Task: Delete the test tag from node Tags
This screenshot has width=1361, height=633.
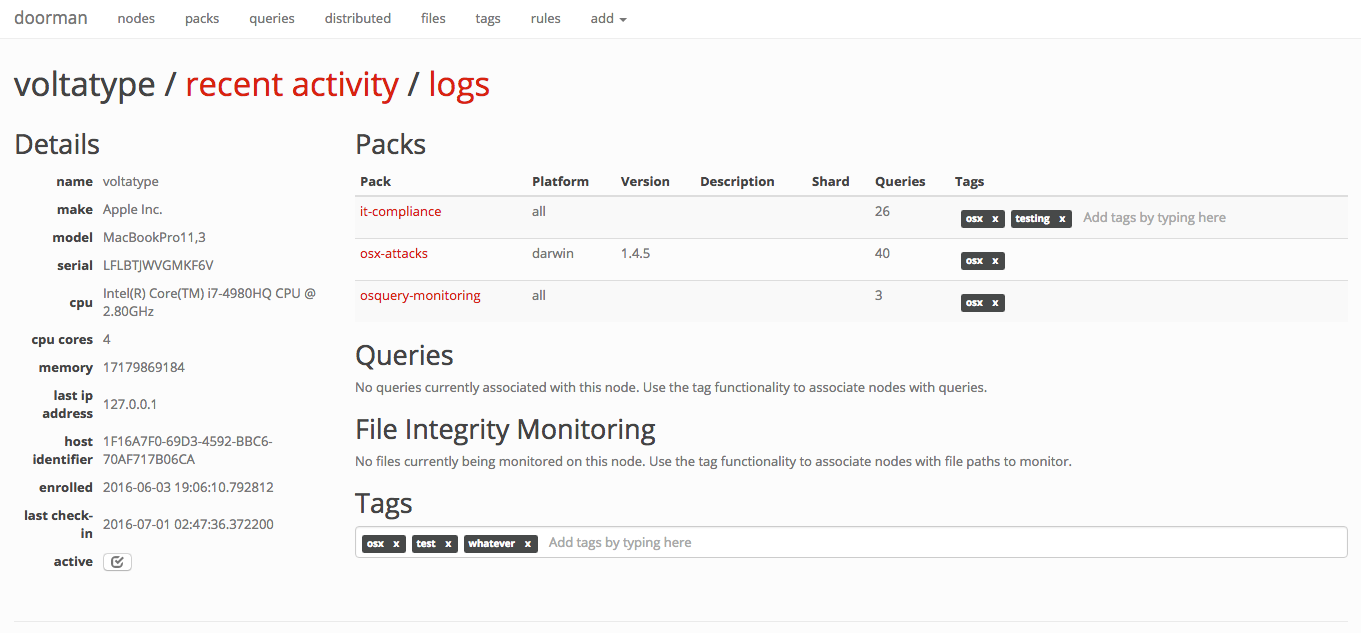Action: (x=448, y=544)
